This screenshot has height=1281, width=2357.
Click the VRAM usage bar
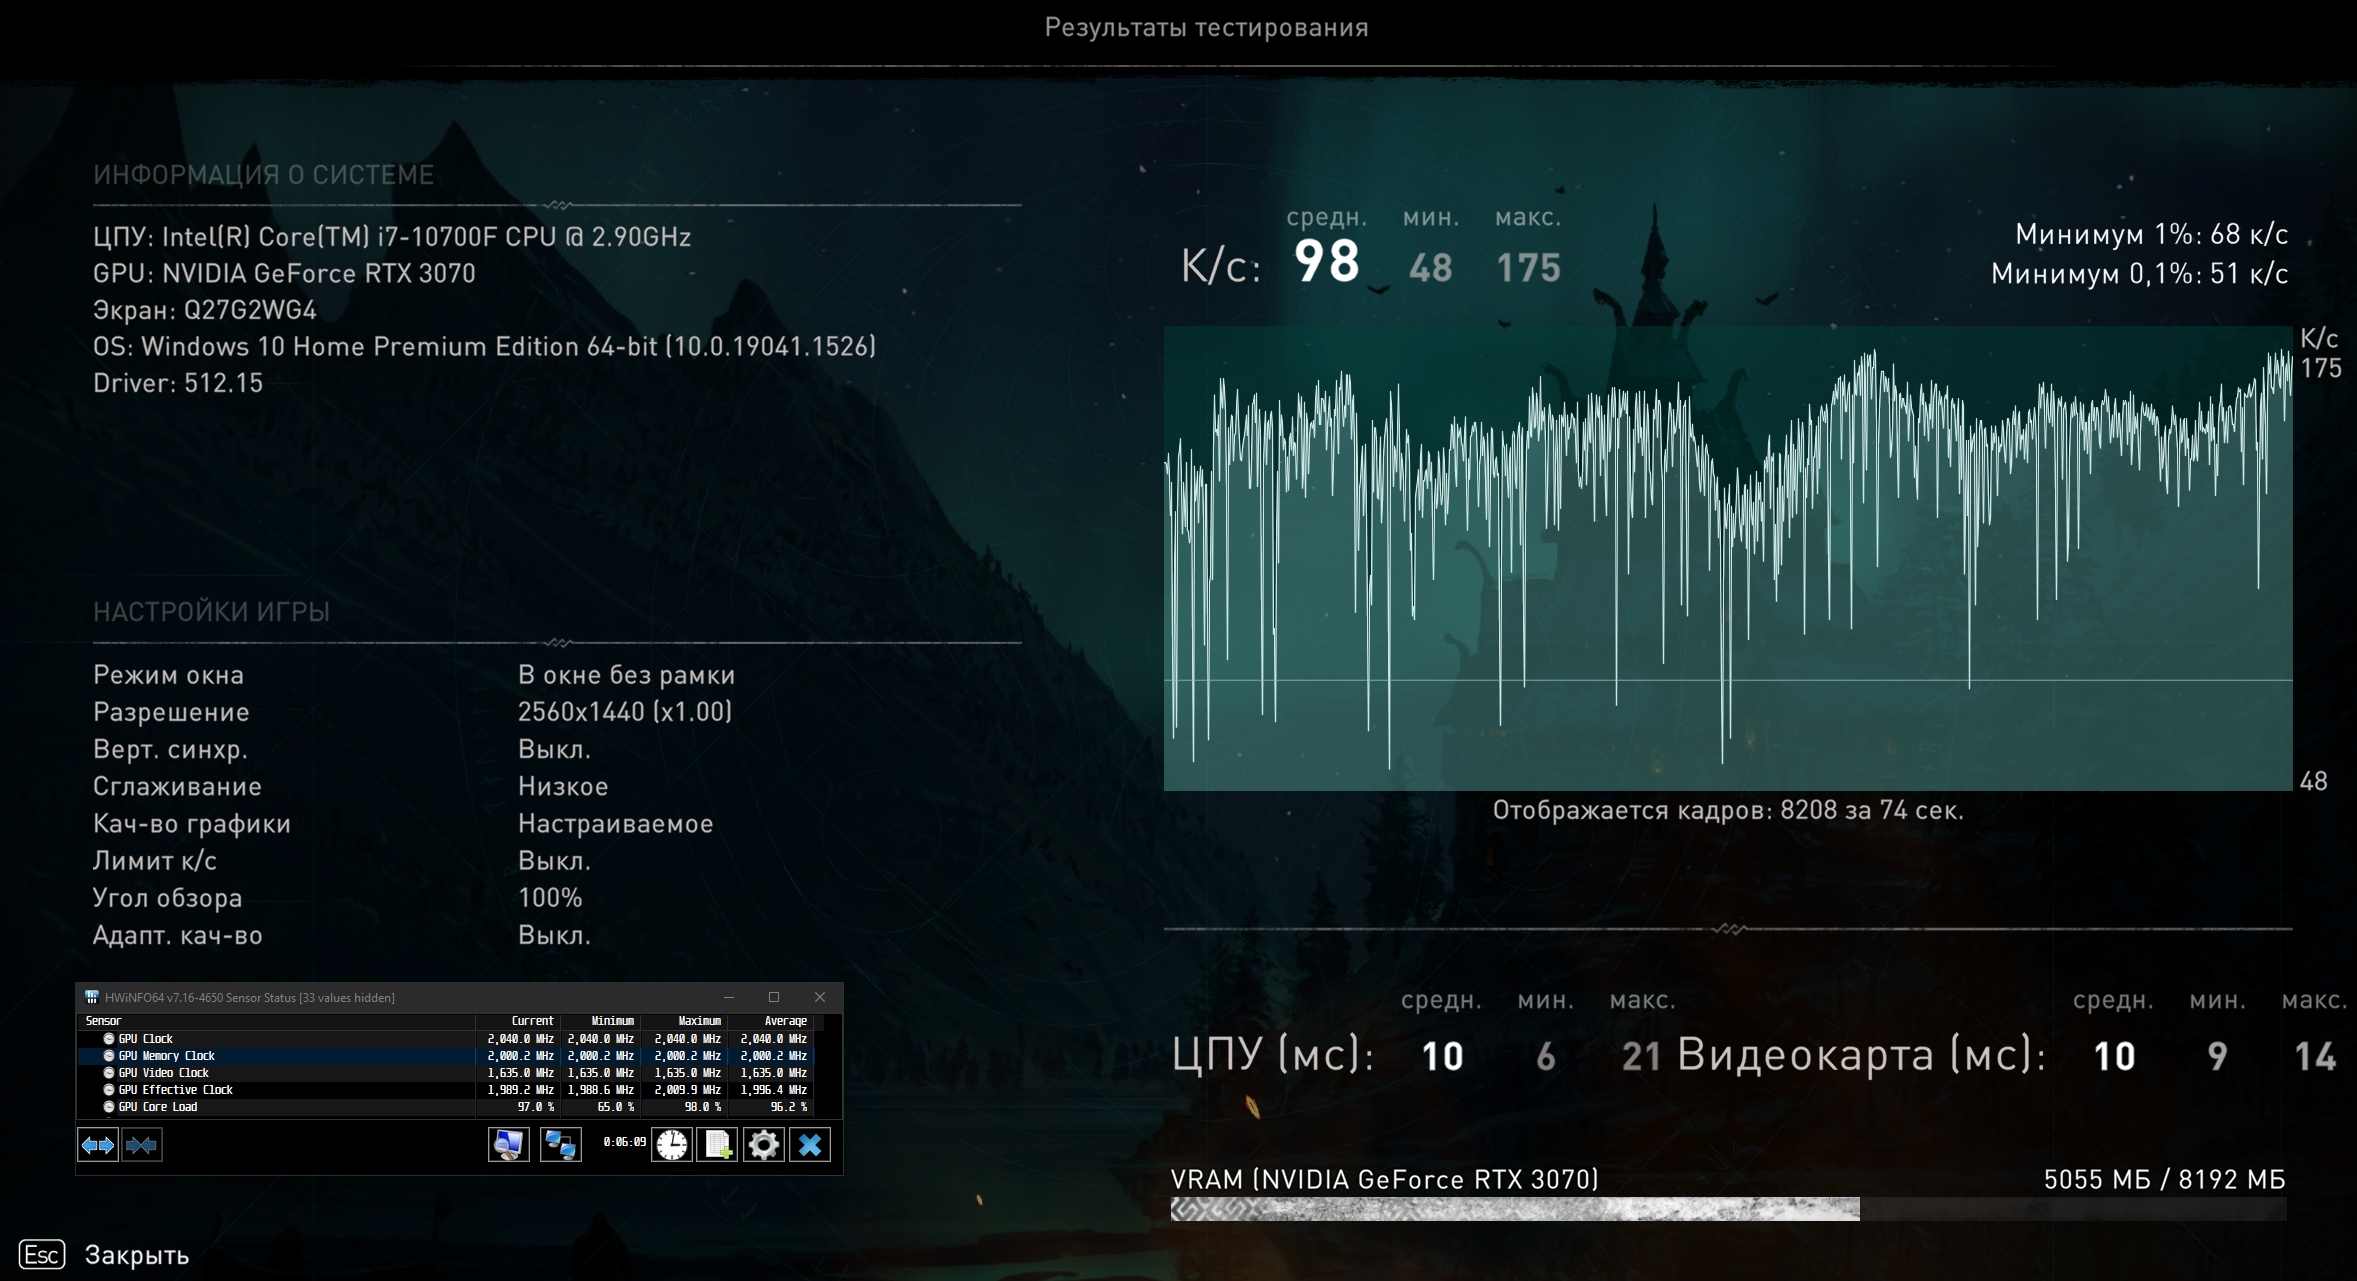pyautogui.click(x=1727, y=1209)
